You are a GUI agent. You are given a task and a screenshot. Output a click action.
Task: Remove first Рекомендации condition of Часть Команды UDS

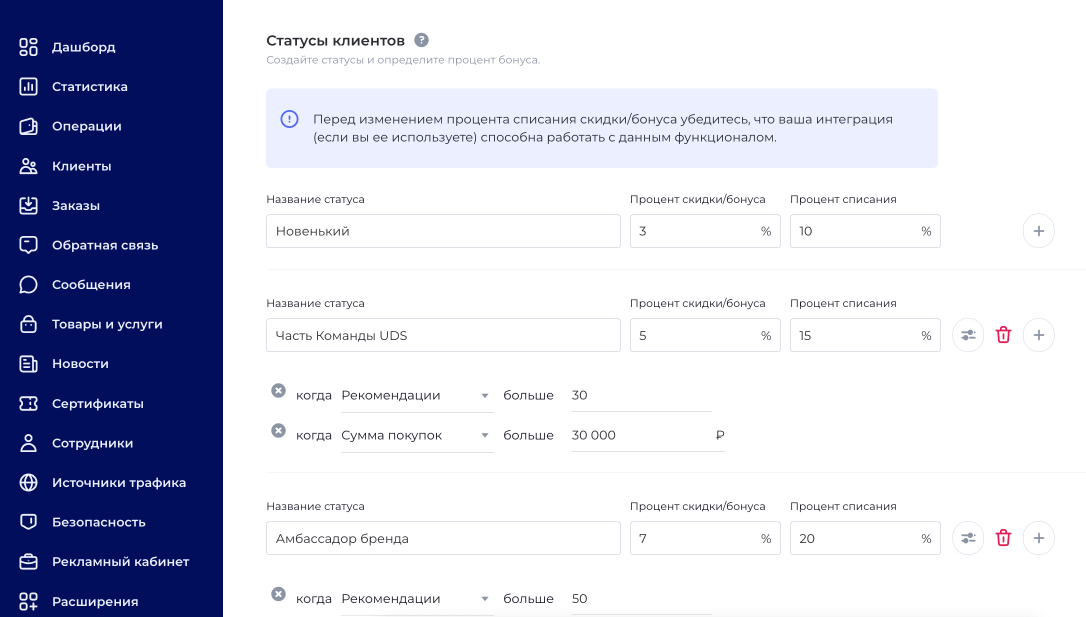[278, 391]
